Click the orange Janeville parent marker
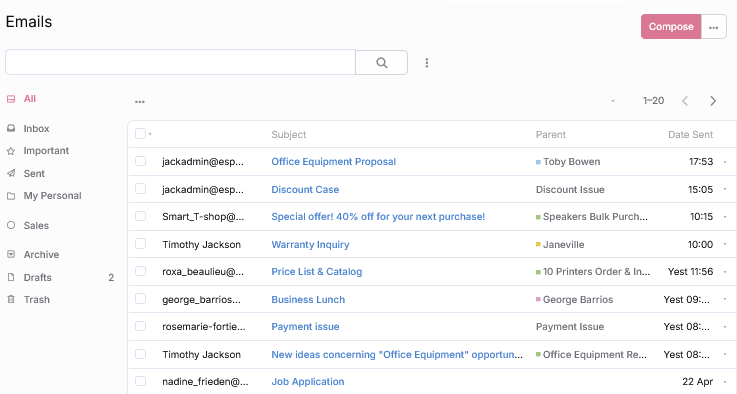The image size is (737, 394). coord(538,244)
